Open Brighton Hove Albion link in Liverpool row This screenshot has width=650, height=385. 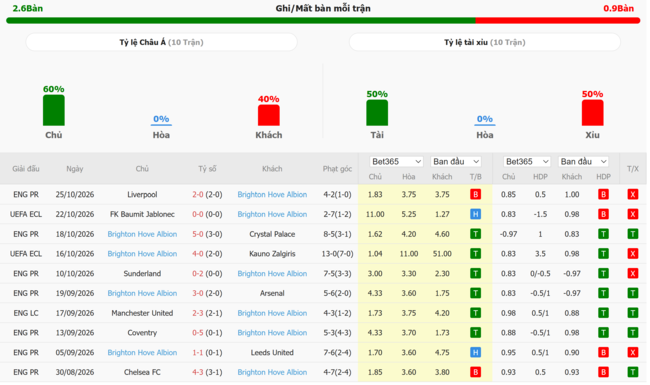point(272,194)
